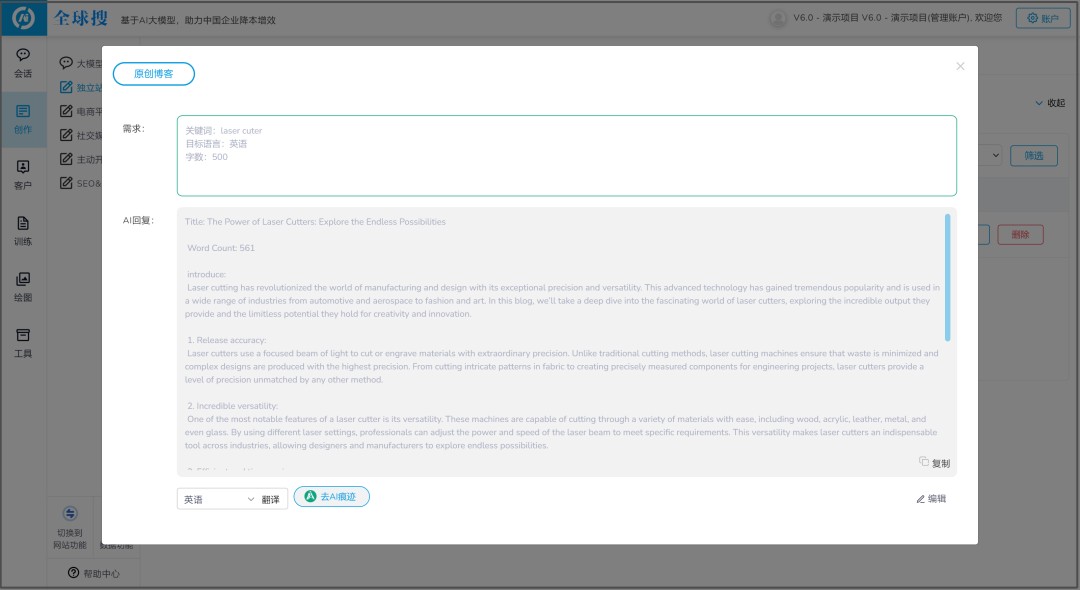The height and width of the screenshot is (590, 1080).
Task: Click the blog title text 'The Power of Laser Cutters'
Action: (261, 222)
